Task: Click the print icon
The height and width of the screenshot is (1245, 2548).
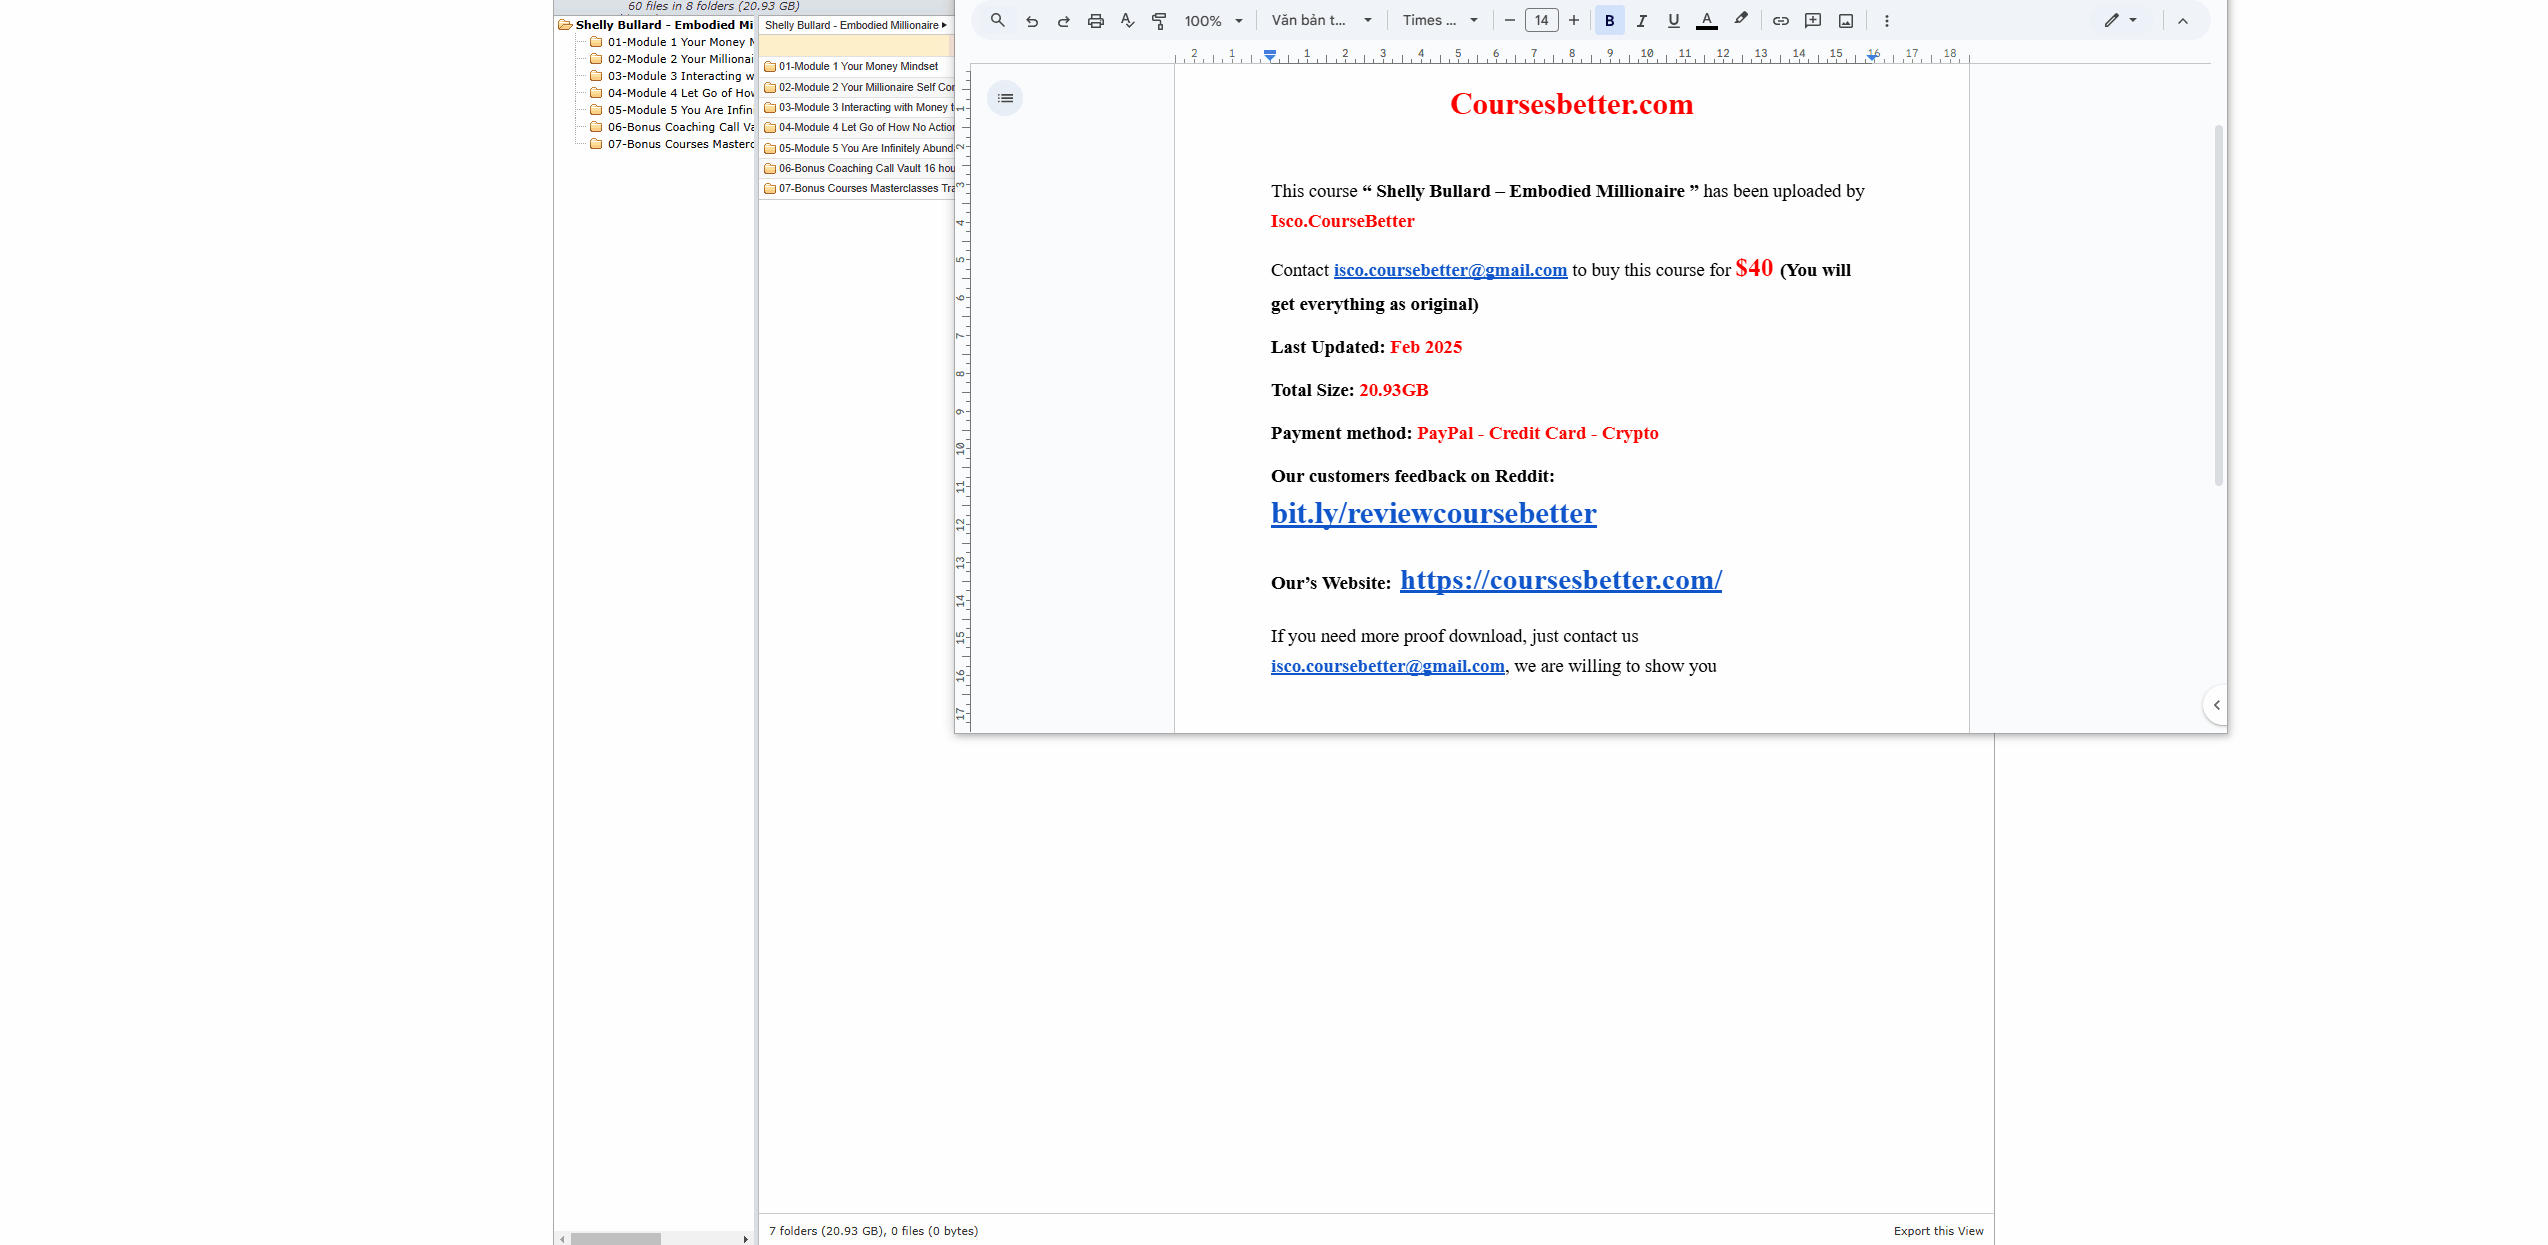Action: [1096, 21]
